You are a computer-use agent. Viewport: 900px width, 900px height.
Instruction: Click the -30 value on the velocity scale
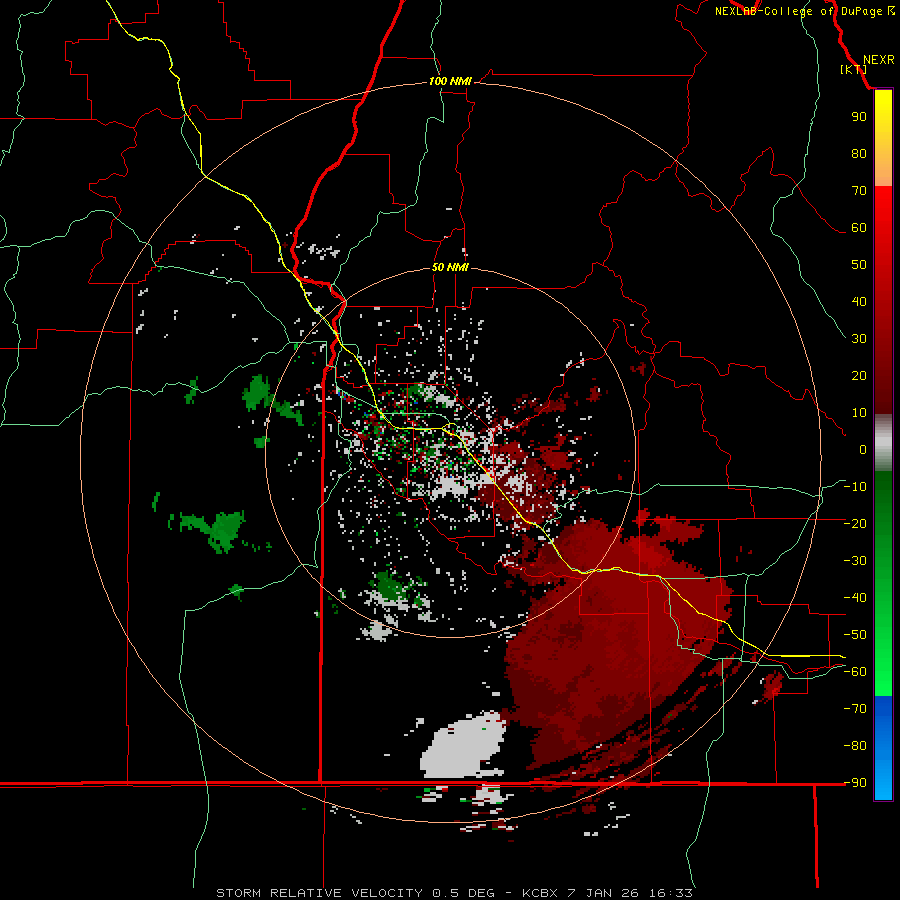(x=855, y=561)
